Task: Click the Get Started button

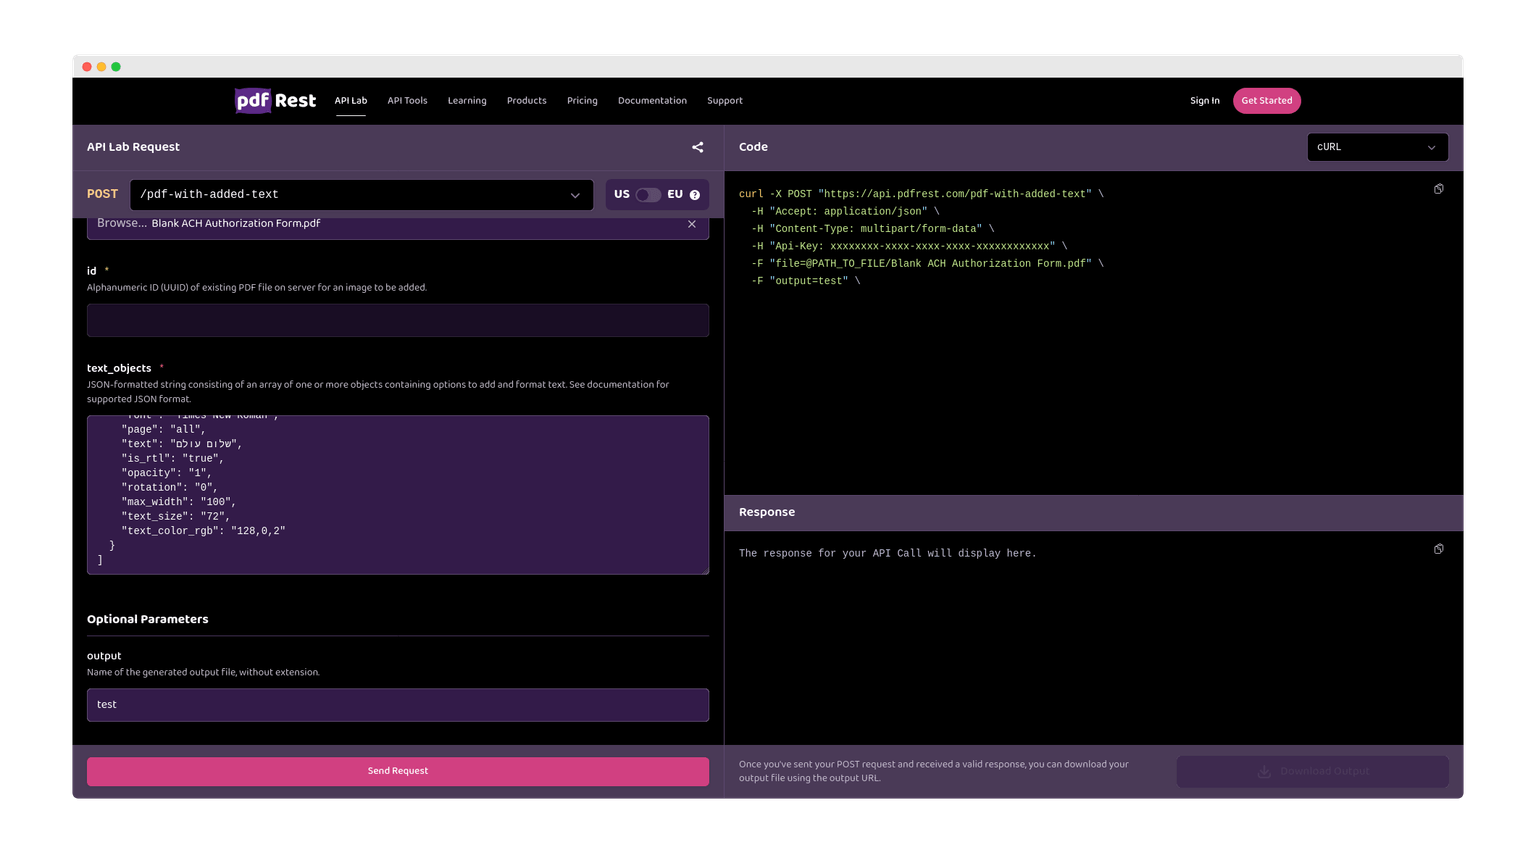Action: coord(1266,100)
